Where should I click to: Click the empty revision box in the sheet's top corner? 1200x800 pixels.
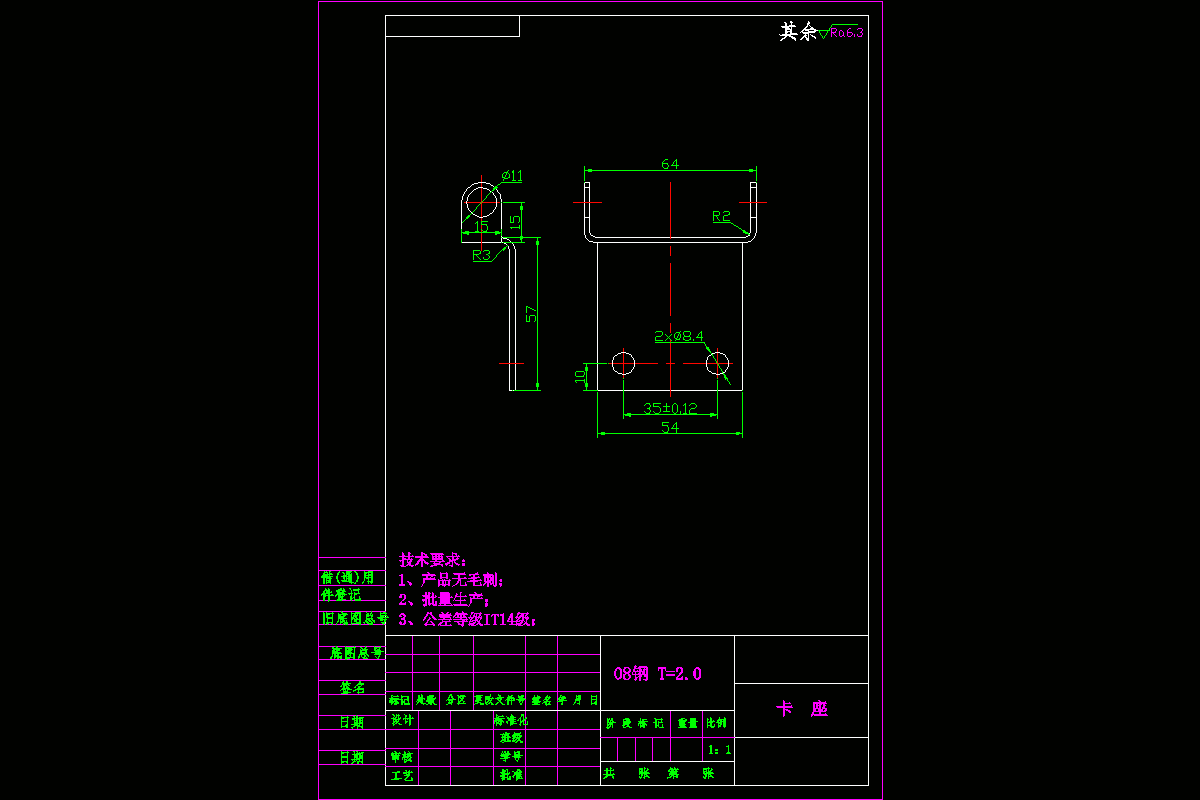coord(452,26)
